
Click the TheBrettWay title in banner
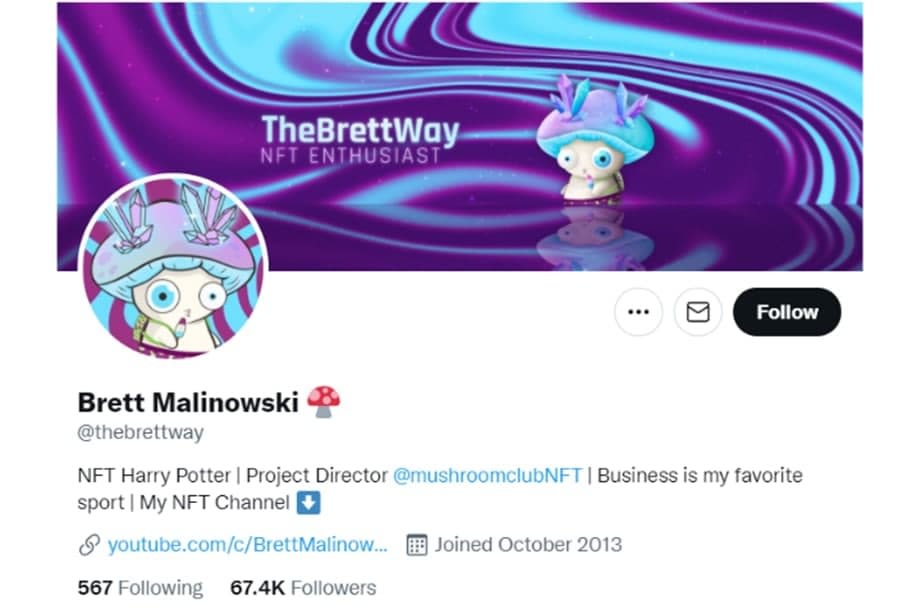pos(360,130)
